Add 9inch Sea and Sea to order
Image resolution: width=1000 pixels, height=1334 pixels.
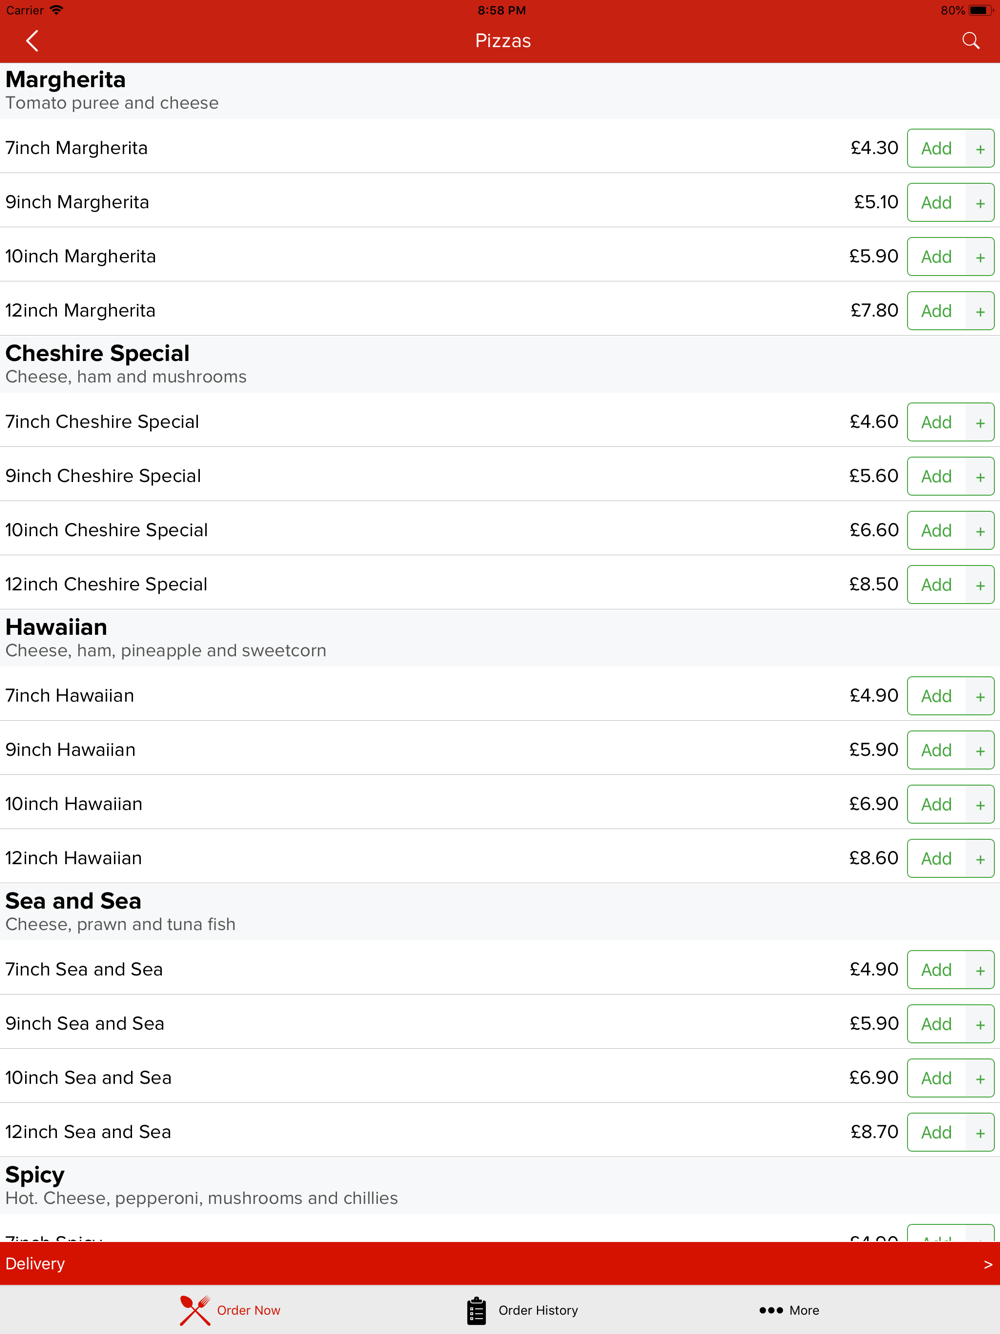pyautogui.click(x=937, y=1025)
